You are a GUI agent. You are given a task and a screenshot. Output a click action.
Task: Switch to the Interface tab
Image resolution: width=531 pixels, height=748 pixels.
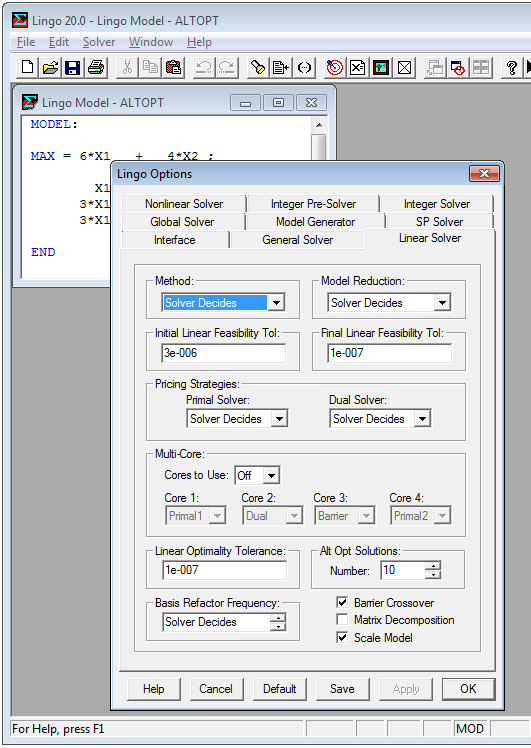(175, 240)
